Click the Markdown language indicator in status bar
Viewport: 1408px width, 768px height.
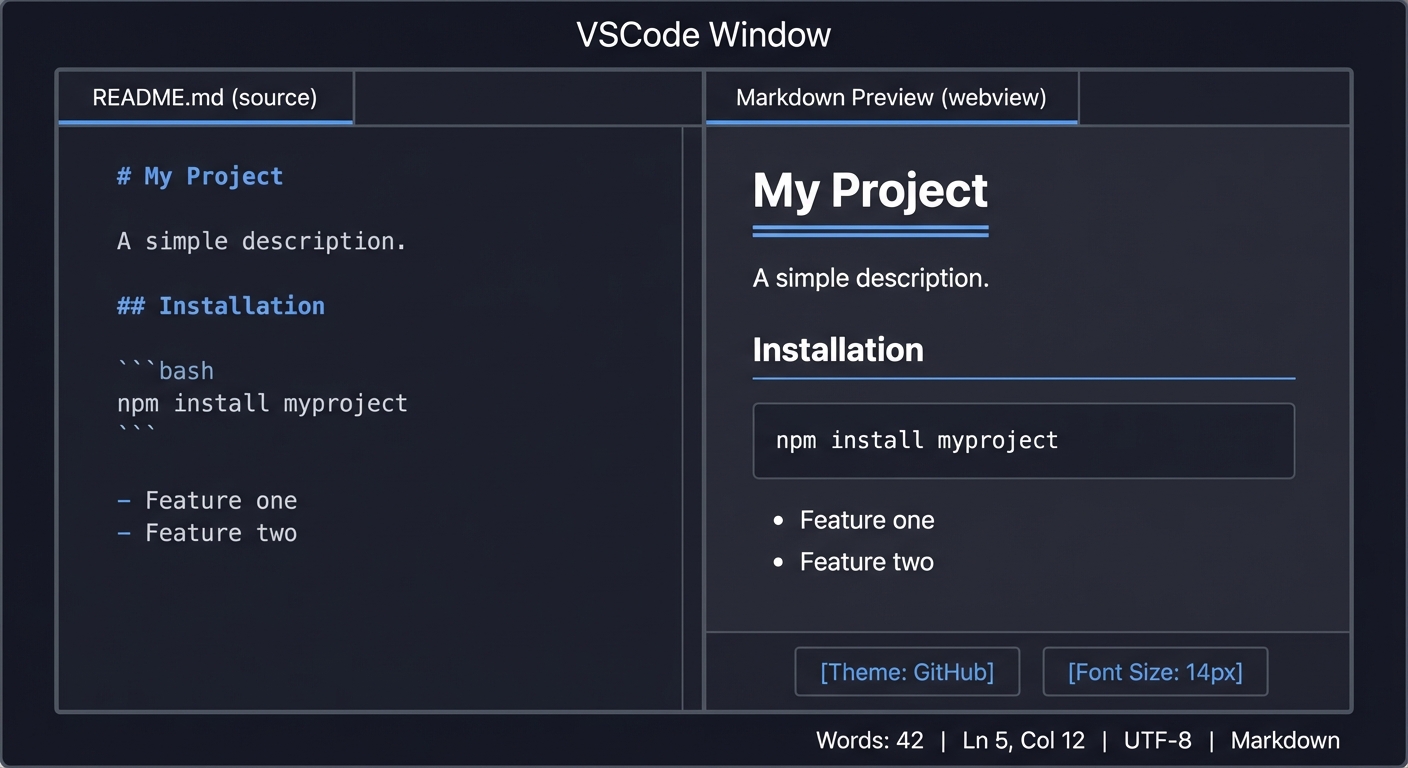[x=1285, y=740]
